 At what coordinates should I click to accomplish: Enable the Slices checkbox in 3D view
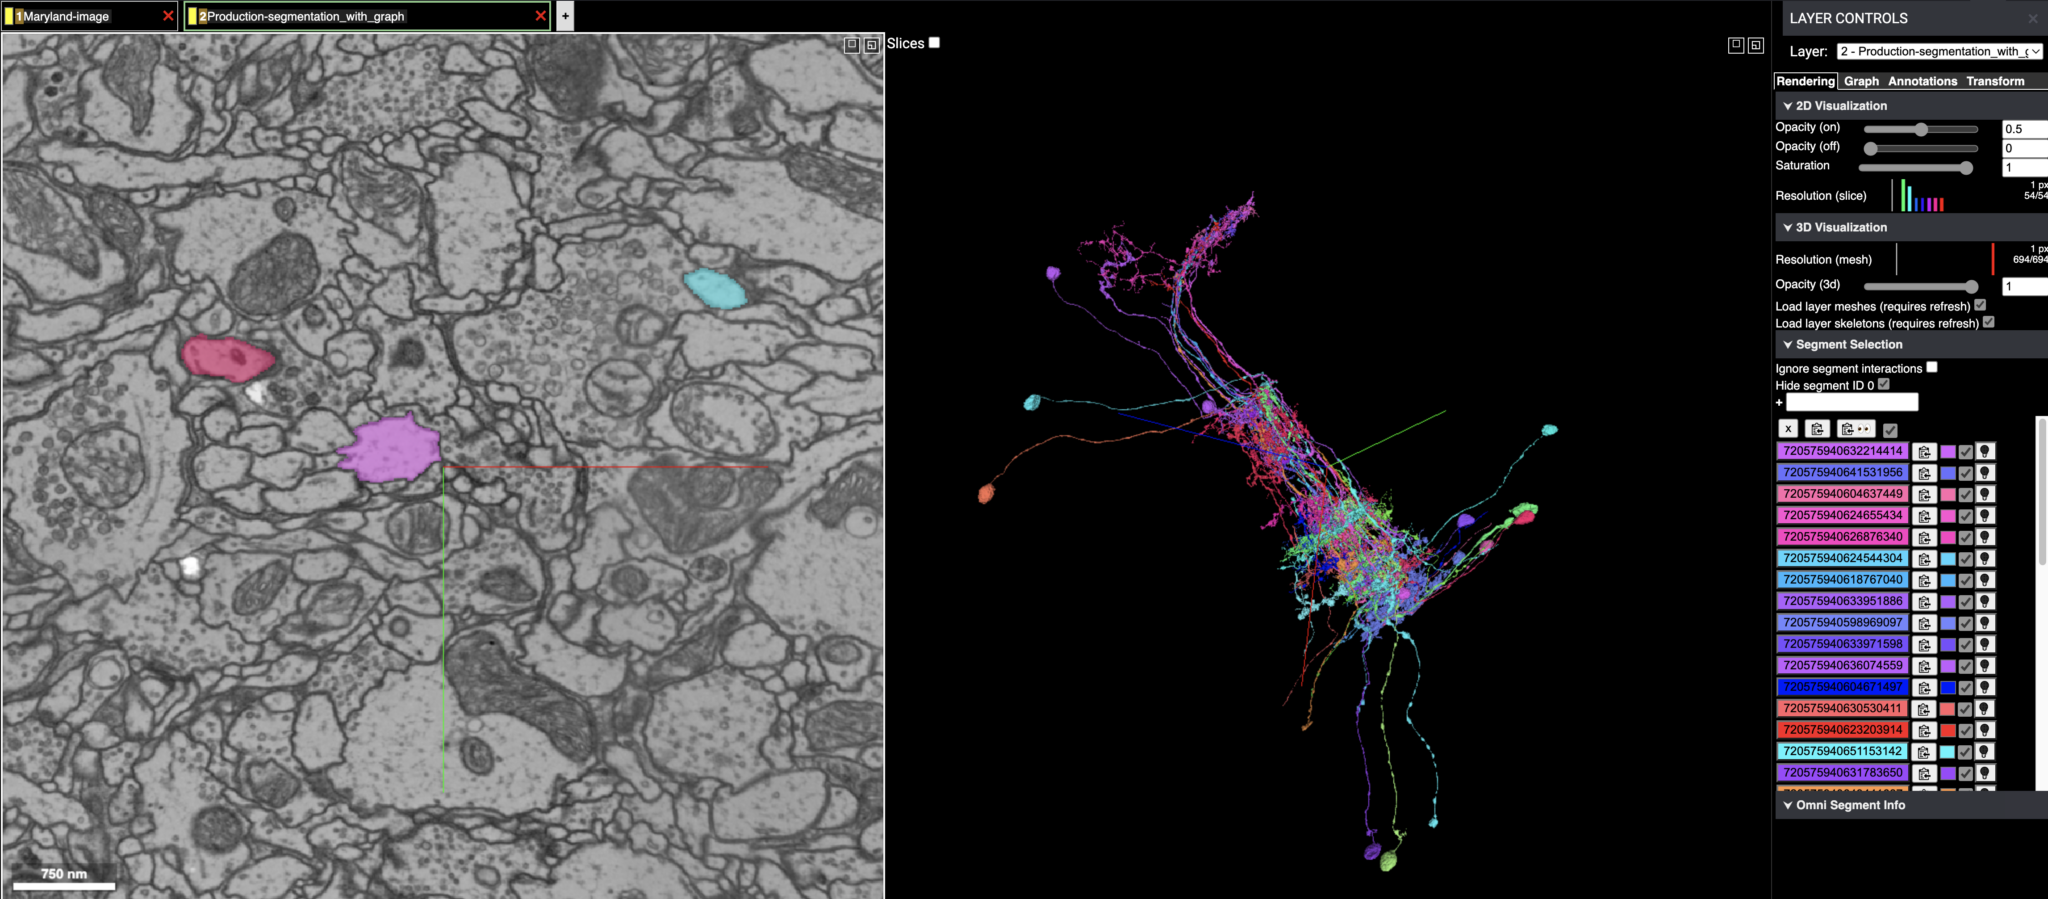click(x=934, y=43)
